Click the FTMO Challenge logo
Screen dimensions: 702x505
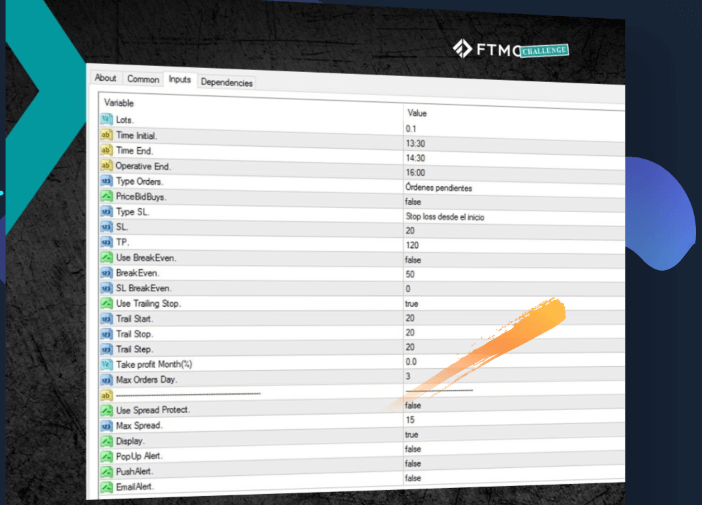coord(510,49)
